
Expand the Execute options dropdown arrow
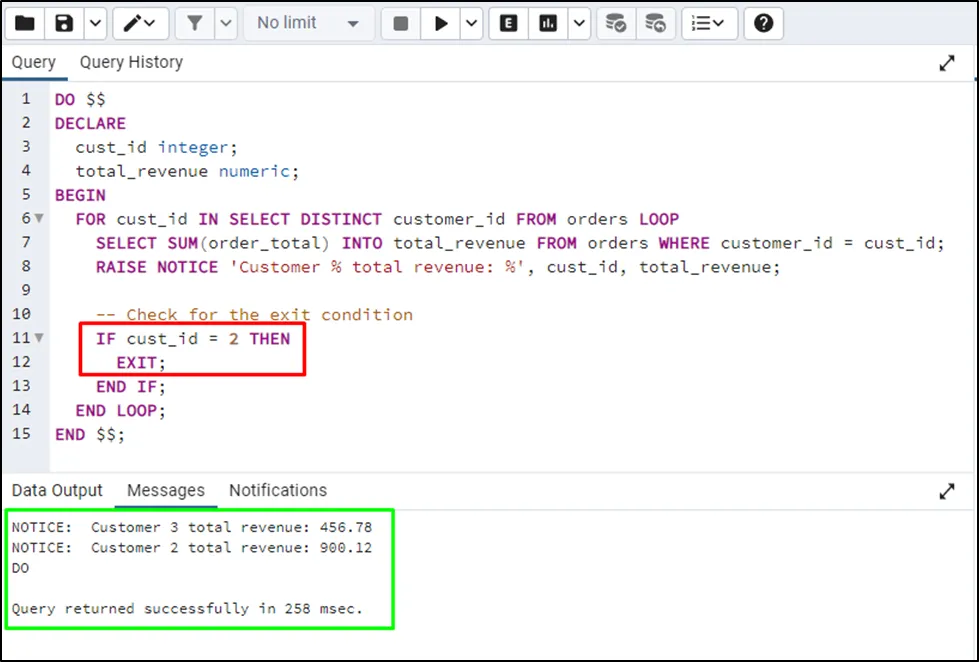point(470,23)
